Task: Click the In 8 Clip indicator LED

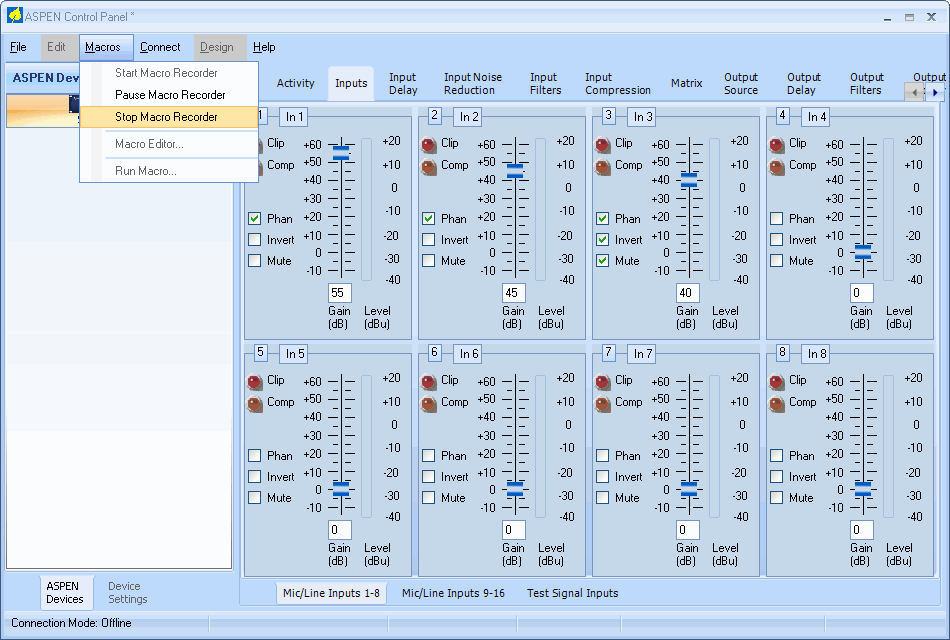Action: point(777,382)
